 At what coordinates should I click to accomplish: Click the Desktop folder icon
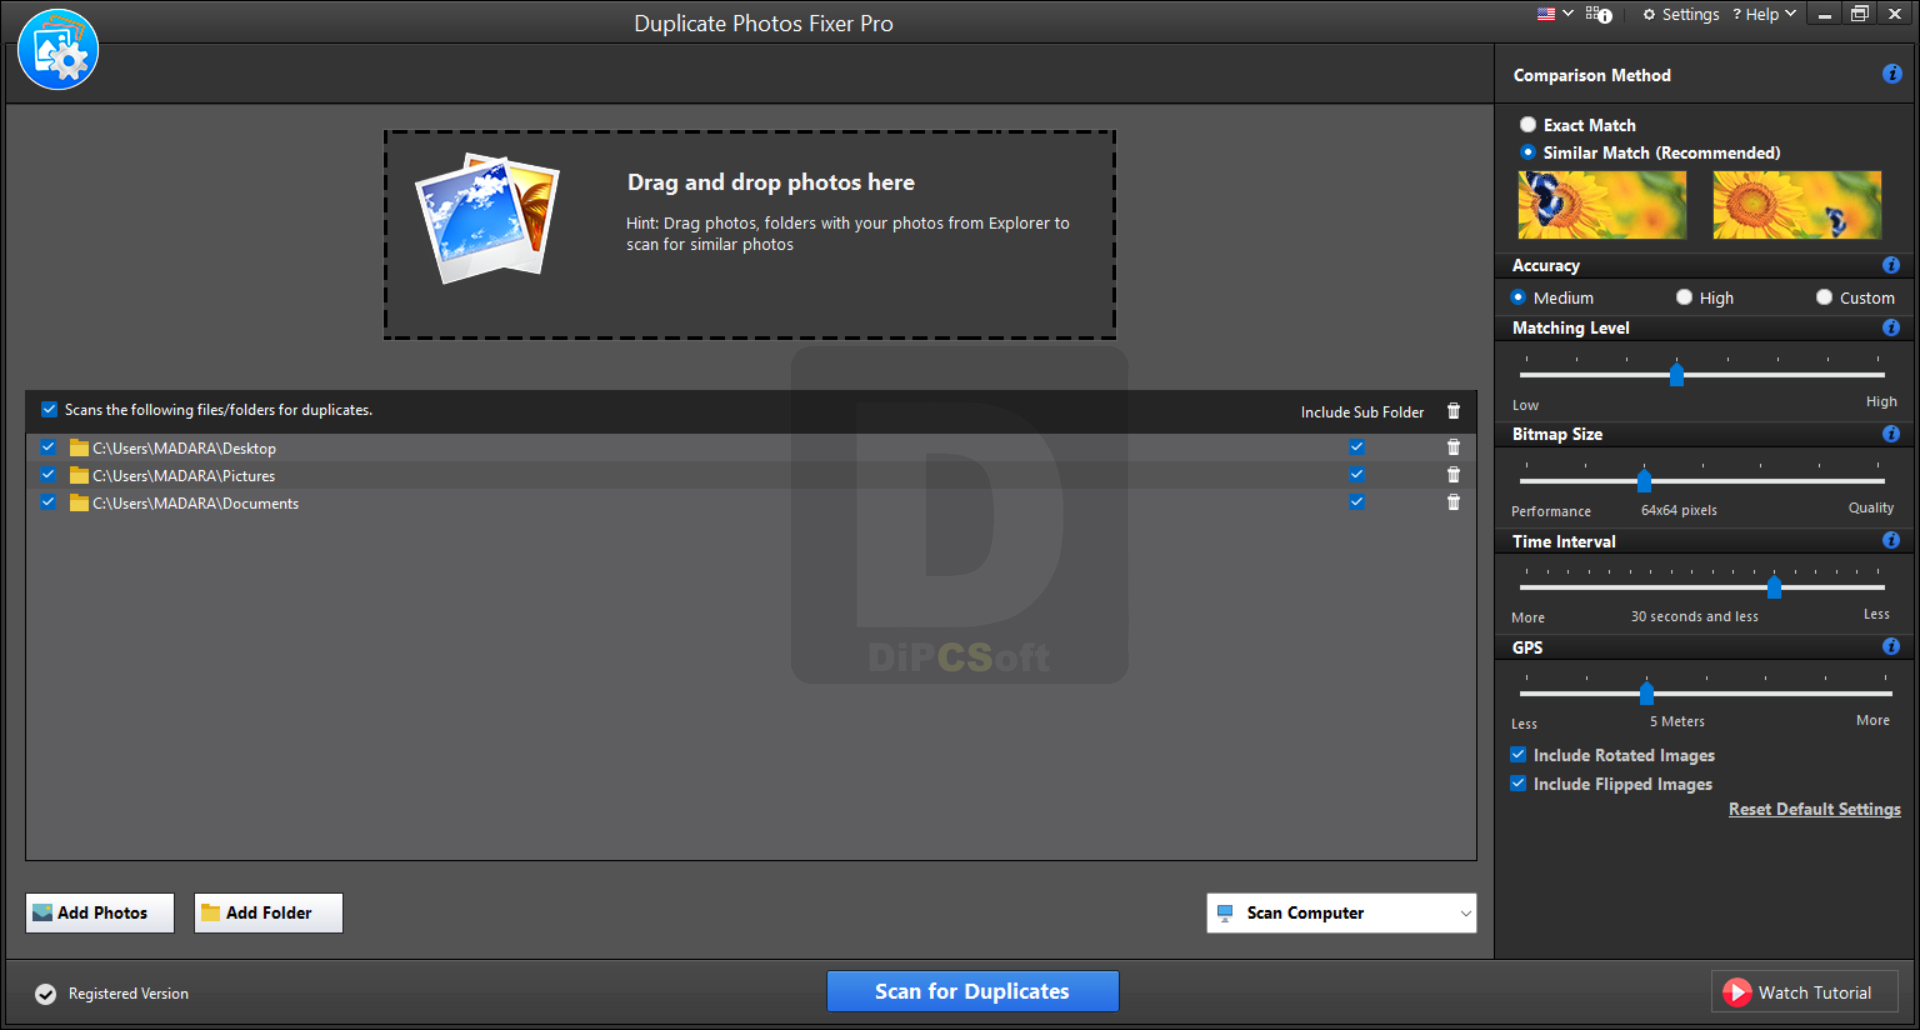pos(79,447)
